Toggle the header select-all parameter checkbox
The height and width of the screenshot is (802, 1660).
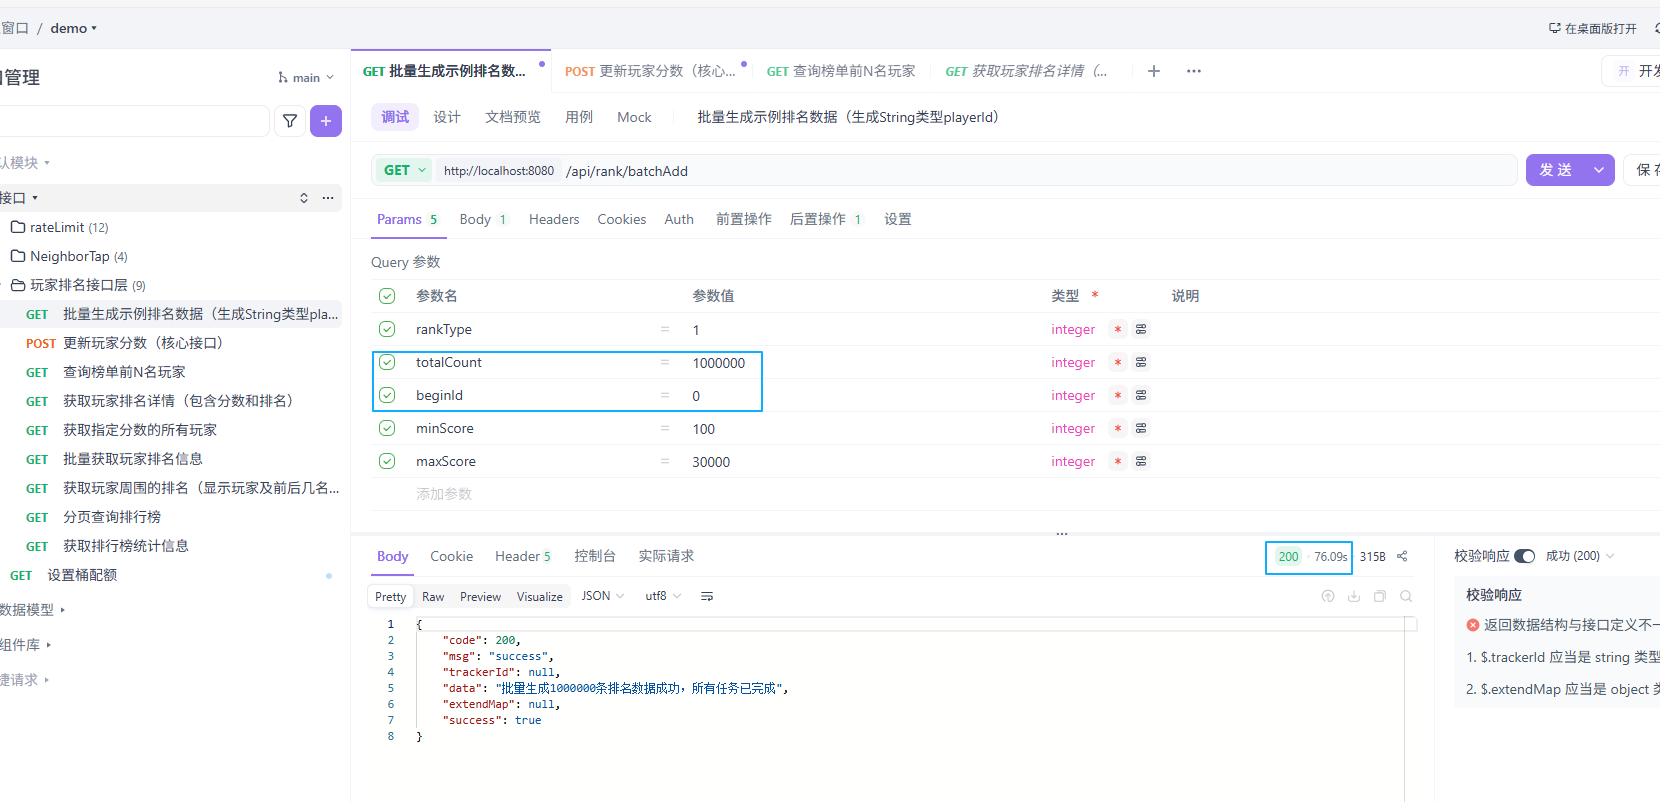click(387, 296)
